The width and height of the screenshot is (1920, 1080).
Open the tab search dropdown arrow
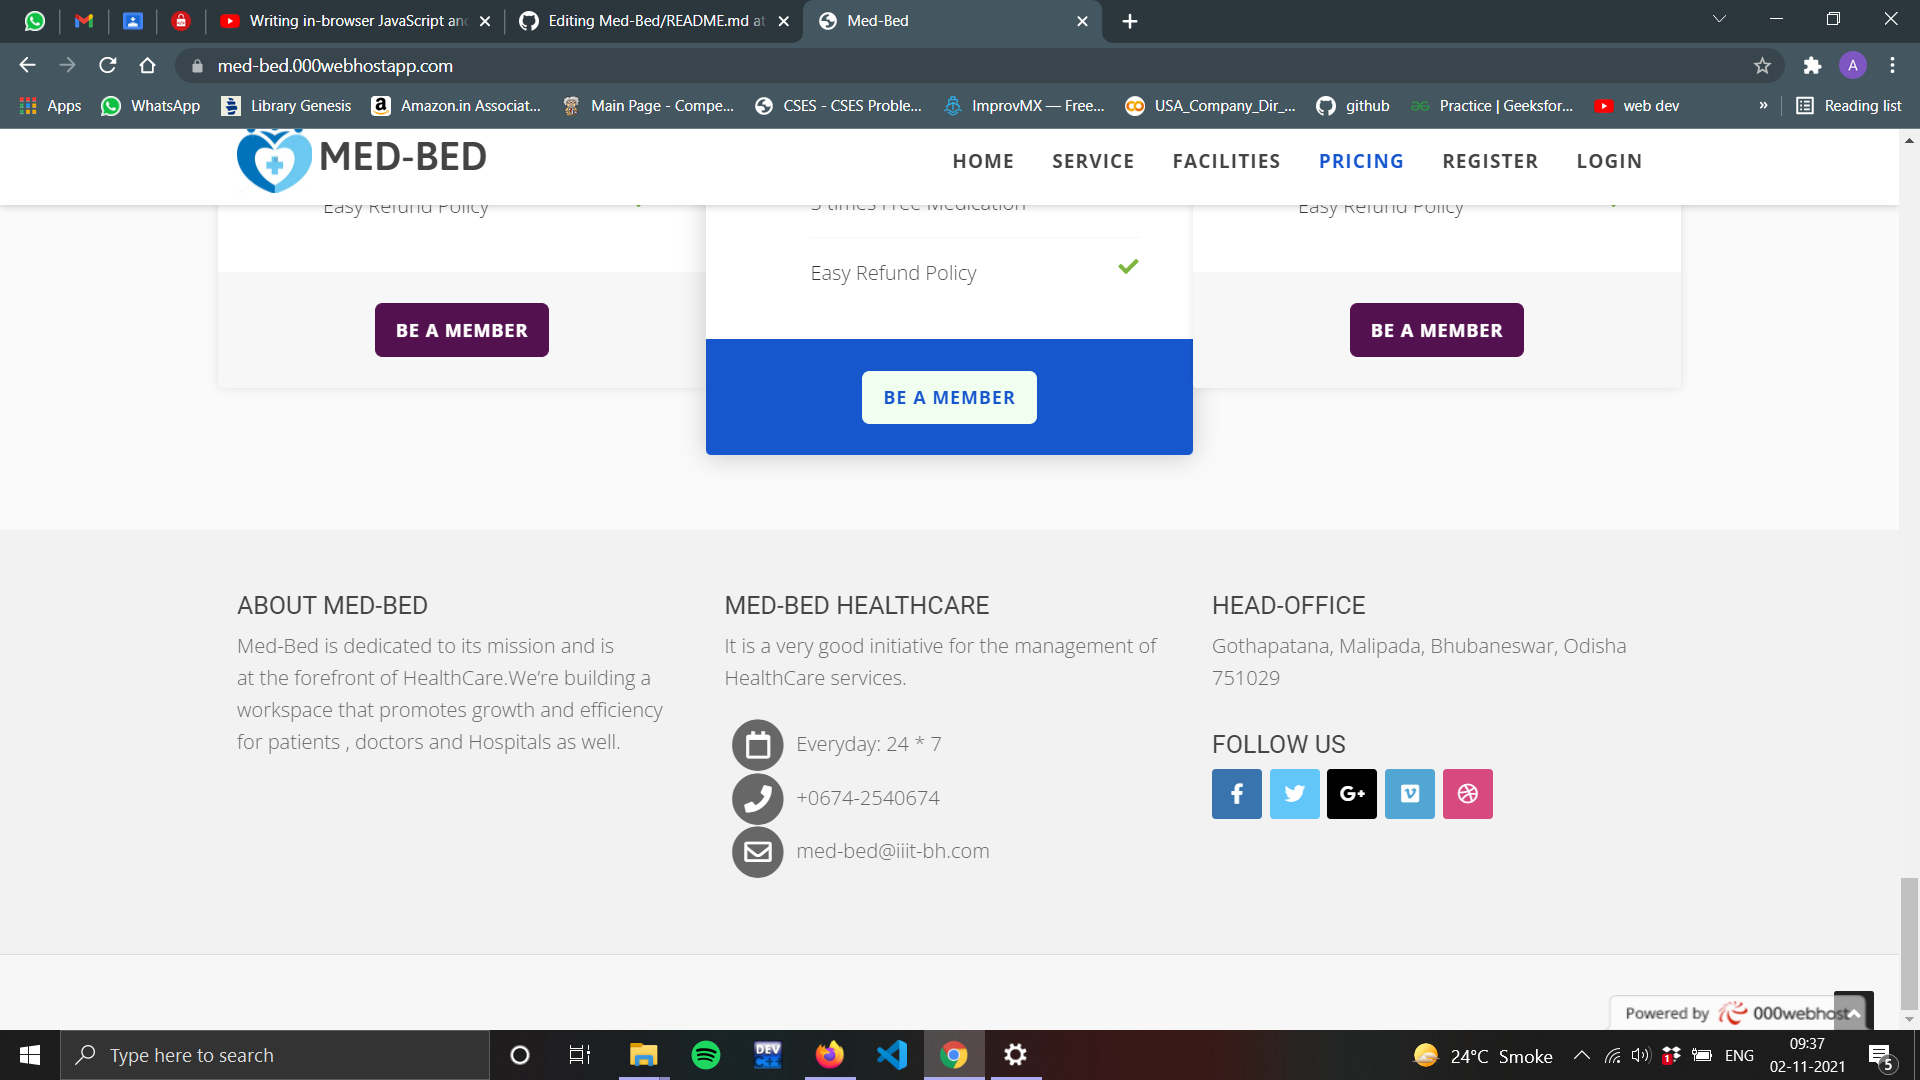1718,19
